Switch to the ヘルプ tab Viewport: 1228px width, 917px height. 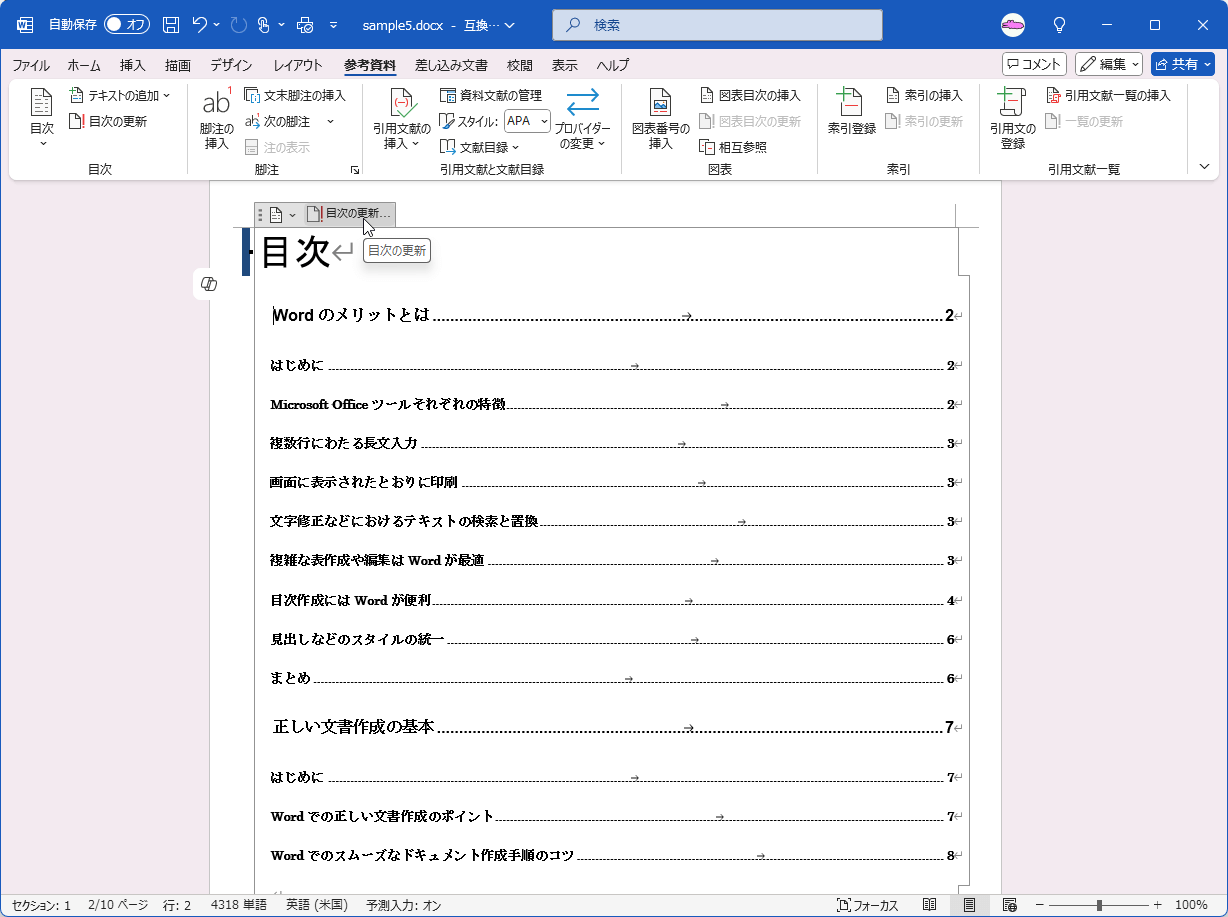pyautogui.click(x=613, y=65)
